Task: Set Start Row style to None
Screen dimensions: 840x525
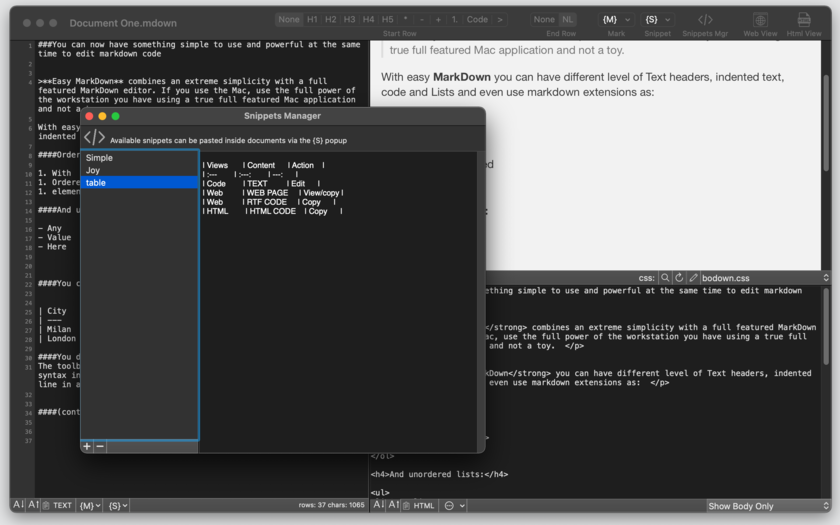Action: (x=289, y=19)
